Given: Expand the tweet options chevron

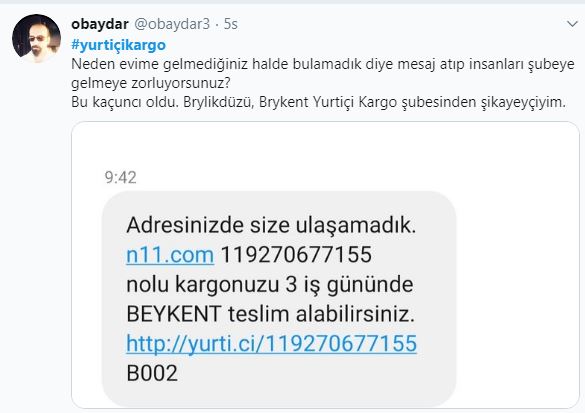Looking at the screenshot, I should pos(572,24).
